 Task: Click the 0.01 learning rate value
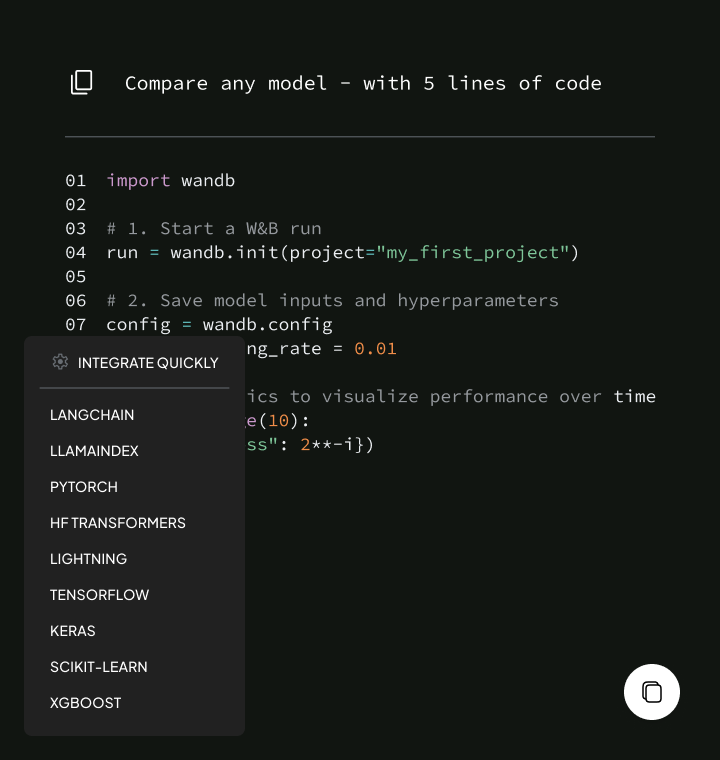click(x=375, y=348)
